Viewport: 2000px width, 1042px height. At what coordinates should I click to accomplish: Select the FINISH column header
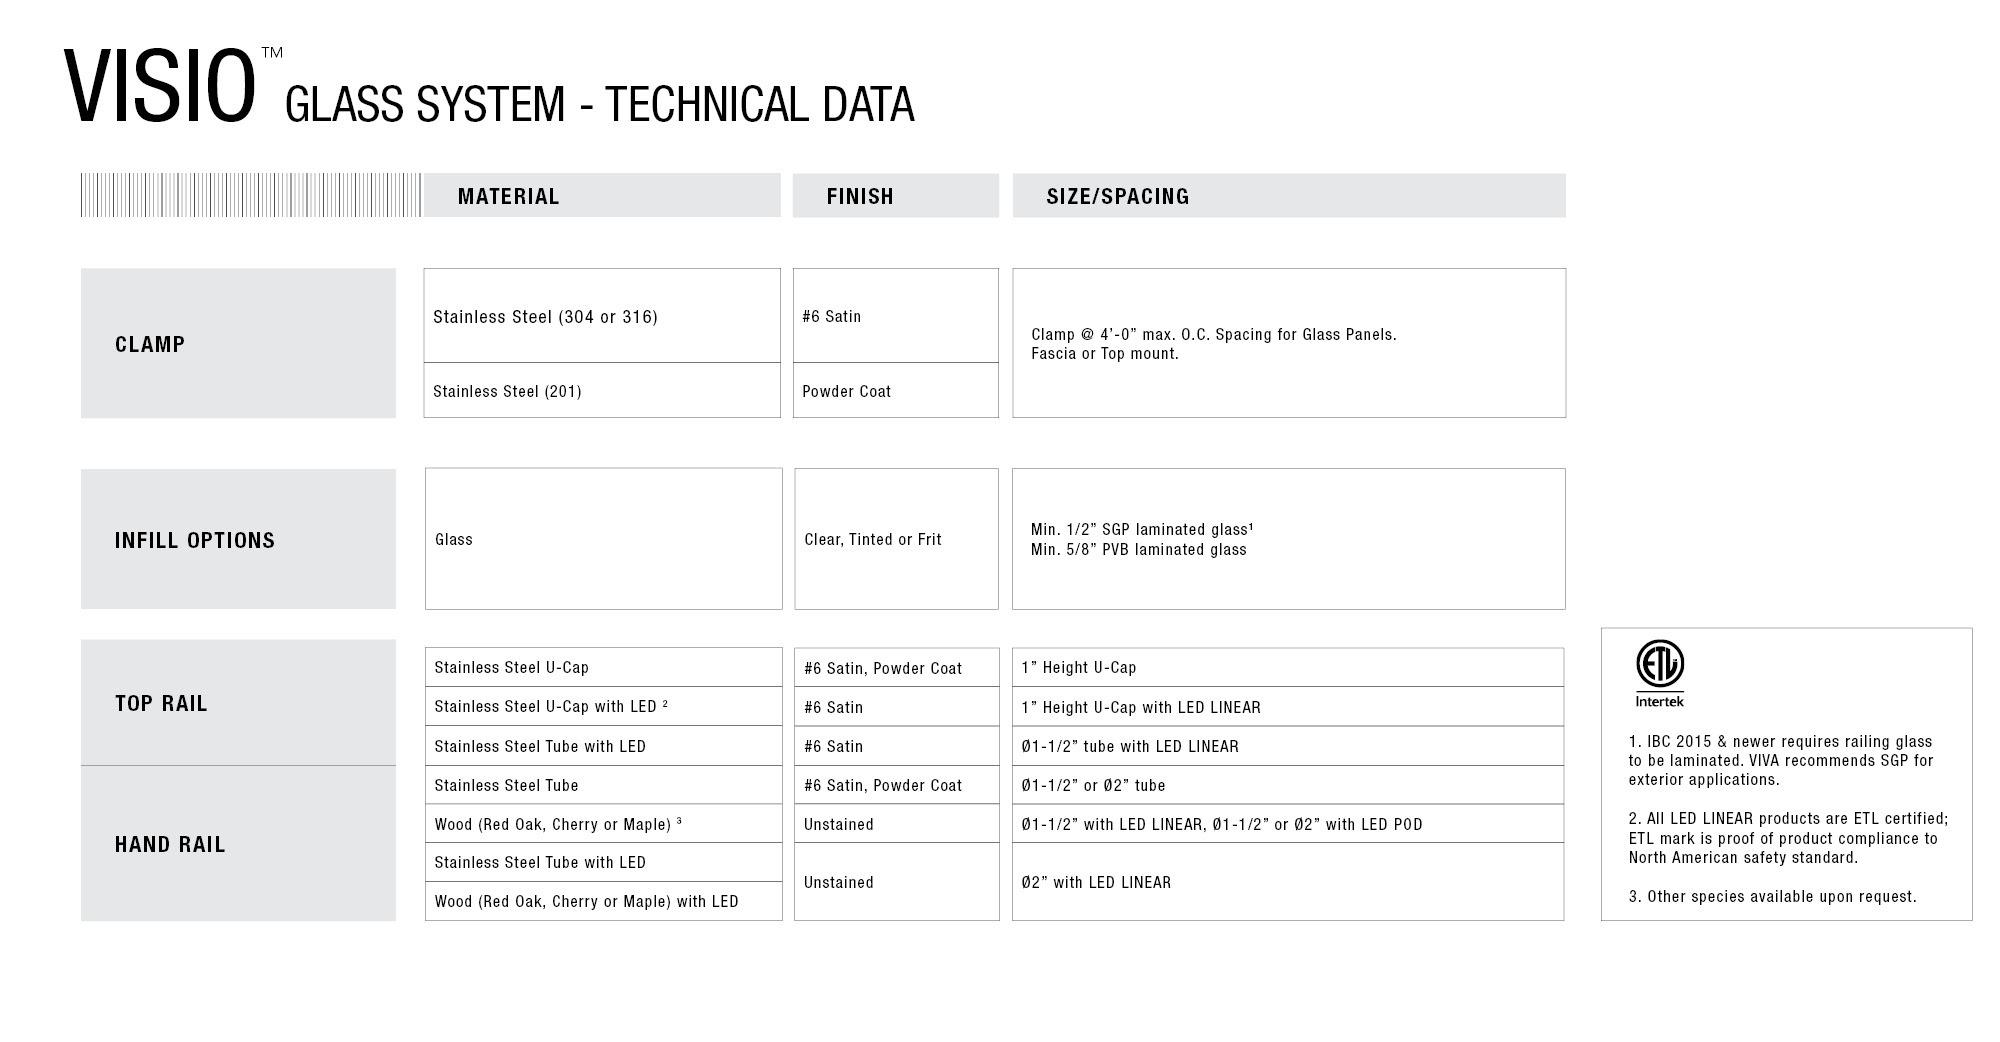click(x=860, y=196)
